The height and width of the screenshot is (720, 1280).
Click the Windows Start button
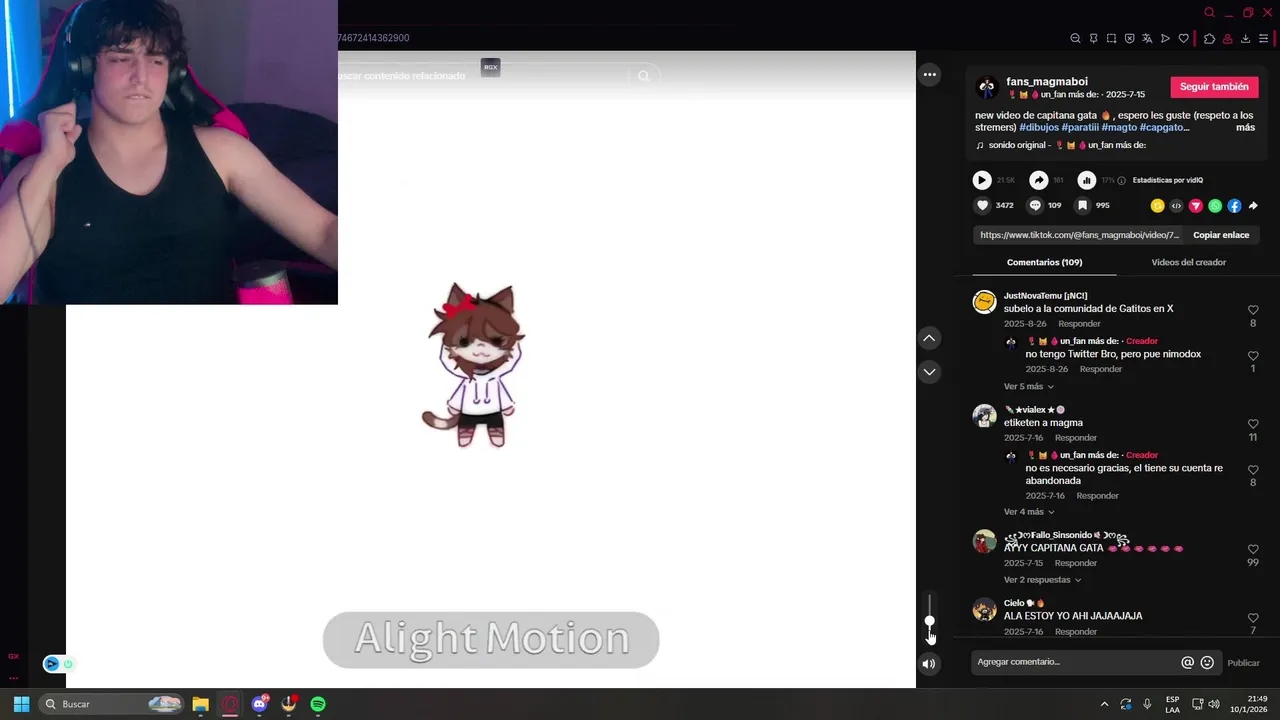(21, 704)
